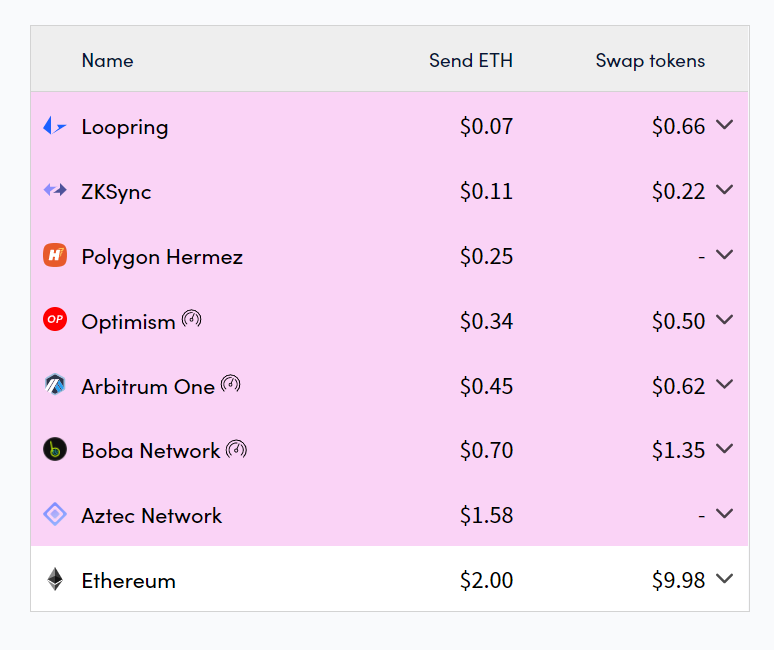Click the Ethereum diamond logo

pyautogui.click(x=55, y=579)
